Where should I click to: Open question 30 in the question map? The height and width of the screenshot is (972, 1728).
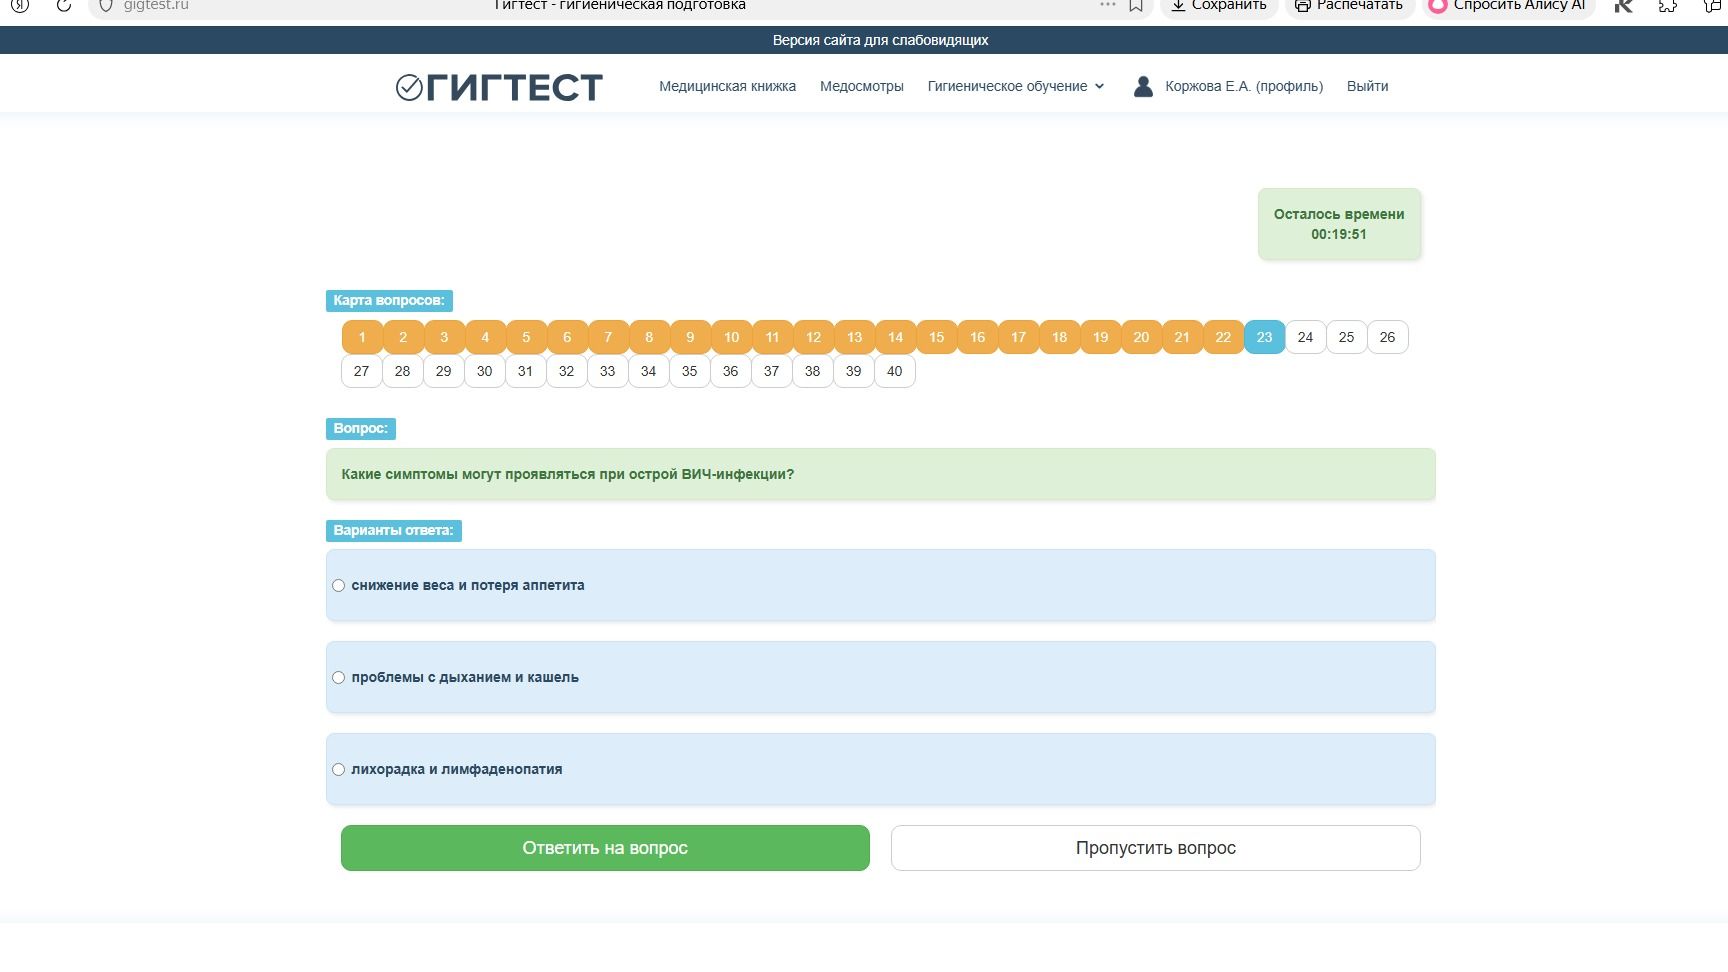pos(484,371)
